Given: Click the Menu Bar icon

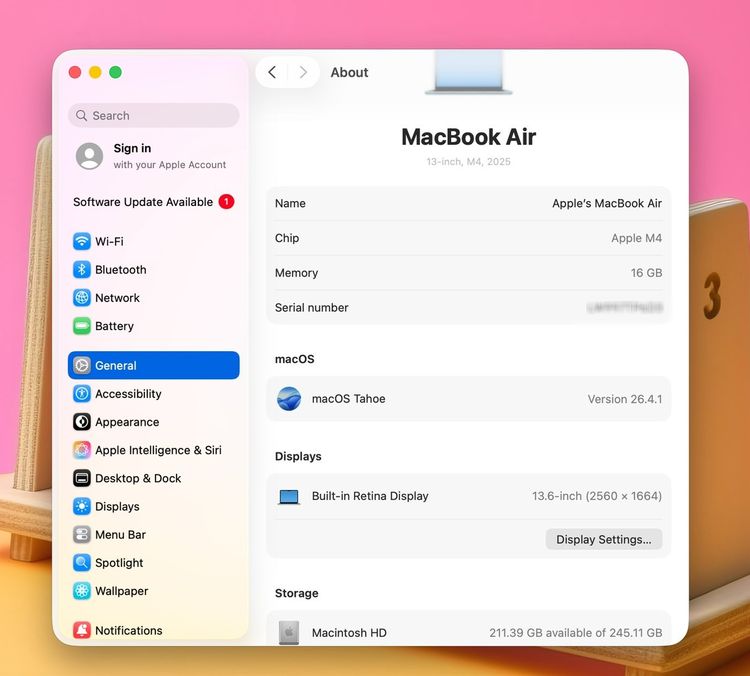Looking at the screenshot, I should point(82,534).
